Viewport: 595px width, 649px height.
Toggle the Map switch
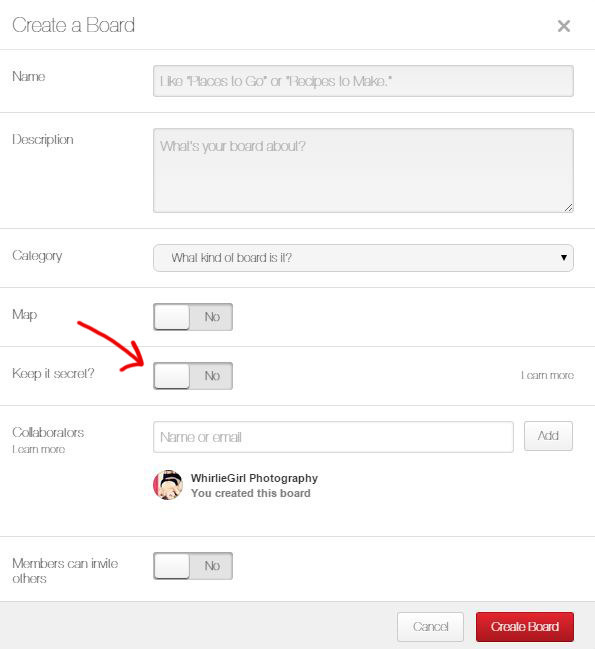pyautogui.click(x=193, y=317)
